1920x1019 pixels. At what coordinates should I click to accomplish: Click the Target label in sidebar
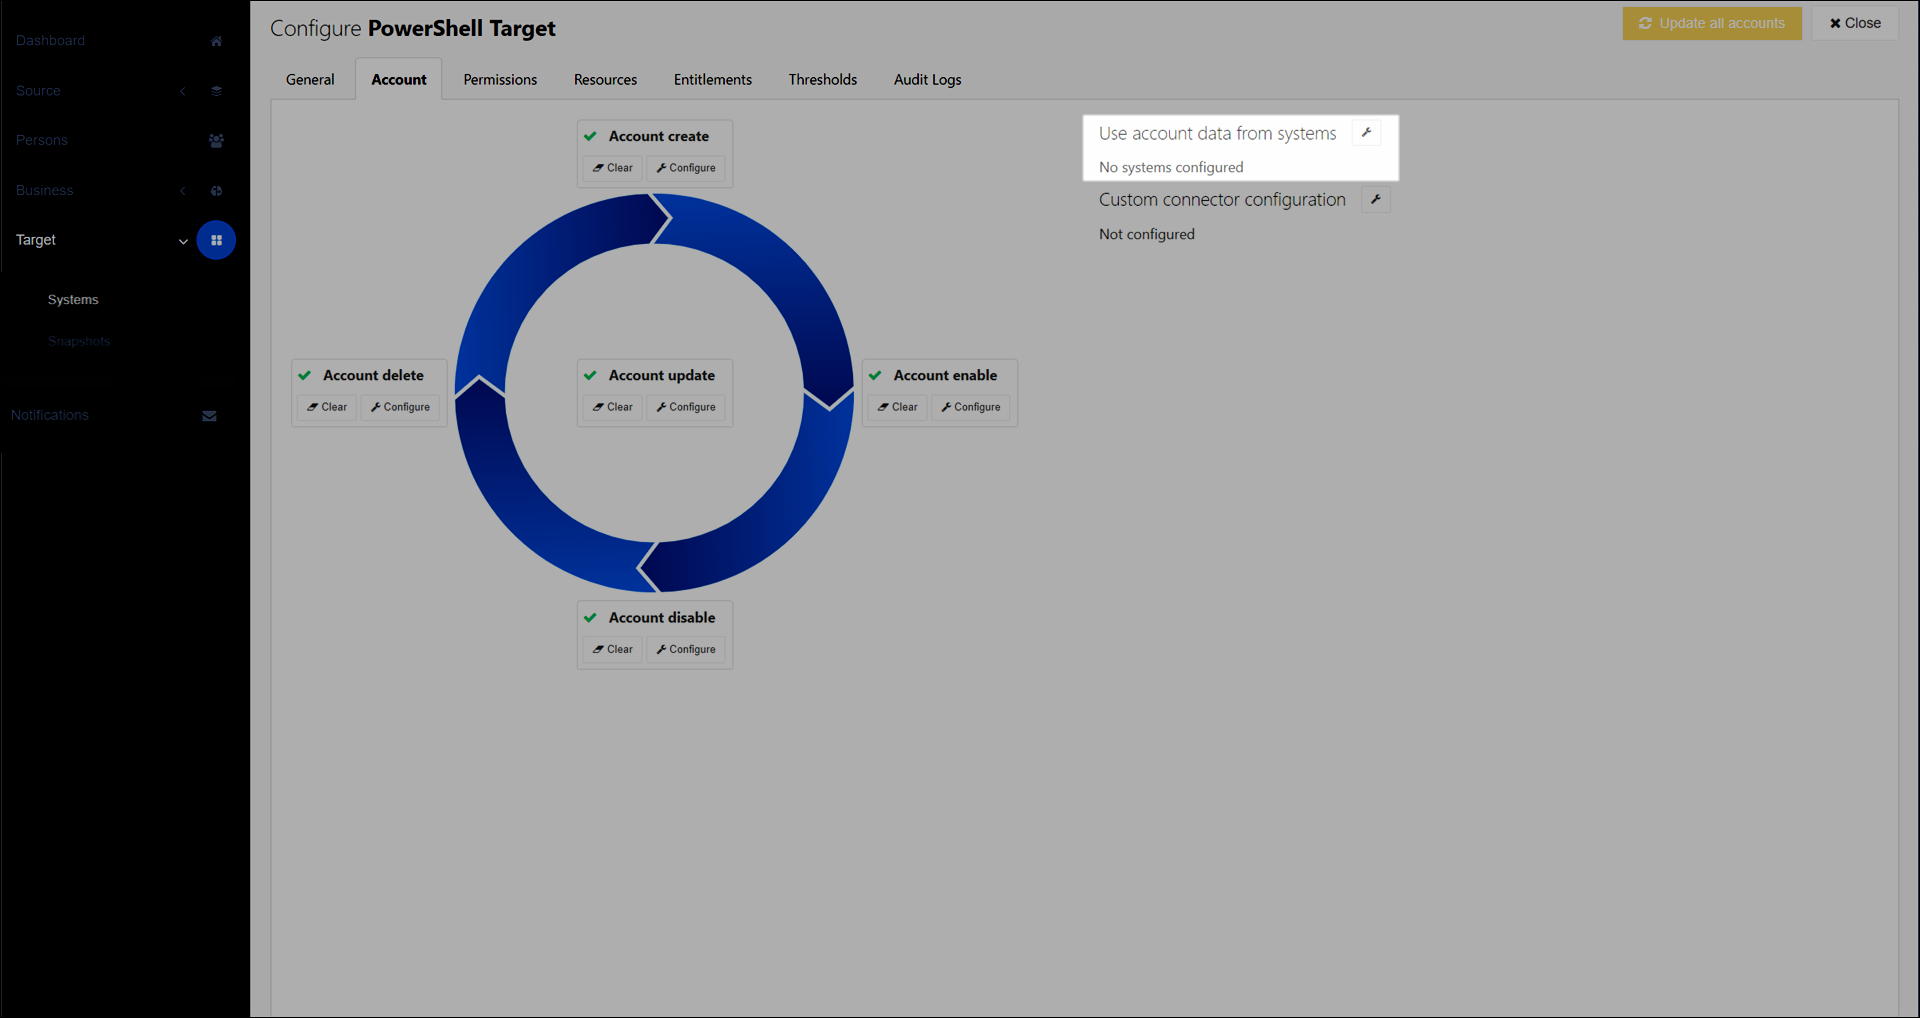tap(36, 240)
